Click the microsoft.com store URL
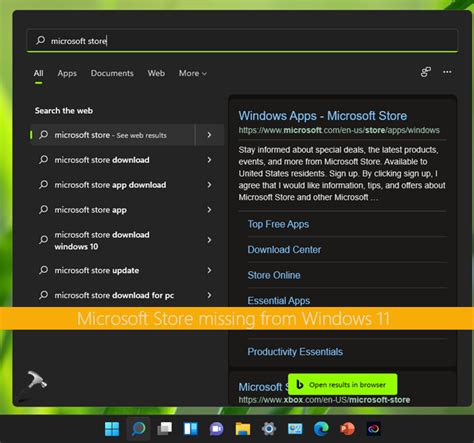Viewport: 474px width, 443px height. (339, 130)
